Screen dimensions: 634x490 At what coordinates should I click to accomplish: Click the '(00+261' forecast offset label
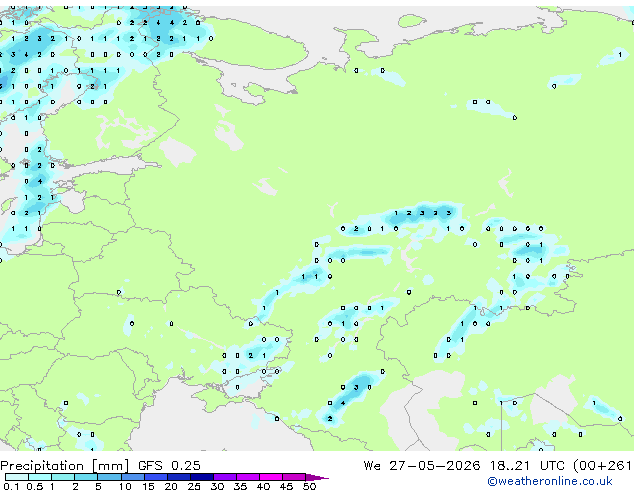pyautogui.click(x=602, y=466)
